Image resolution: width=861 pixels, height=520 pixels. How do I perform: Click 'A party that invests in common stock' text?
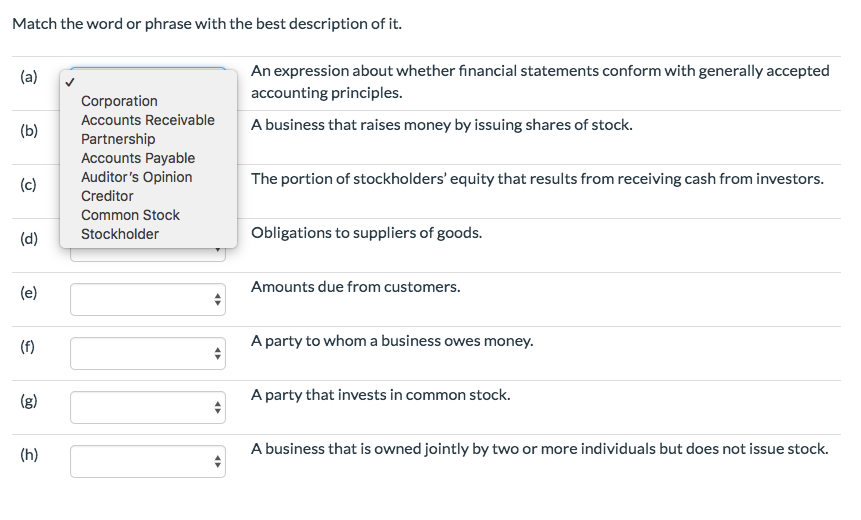380,395
